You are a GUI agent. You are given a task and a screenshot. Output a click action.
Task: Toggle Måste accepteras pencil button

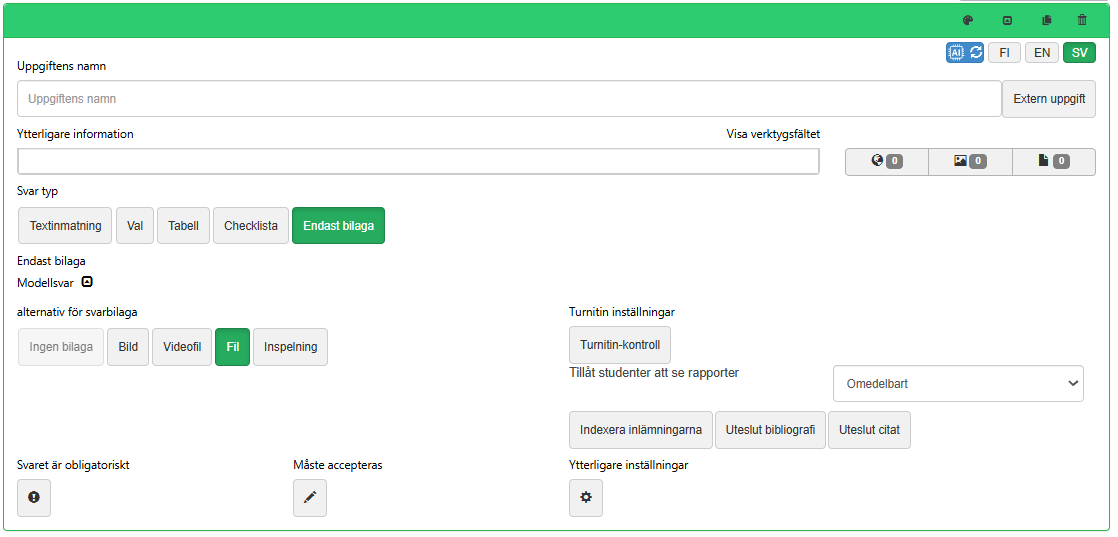310,498
